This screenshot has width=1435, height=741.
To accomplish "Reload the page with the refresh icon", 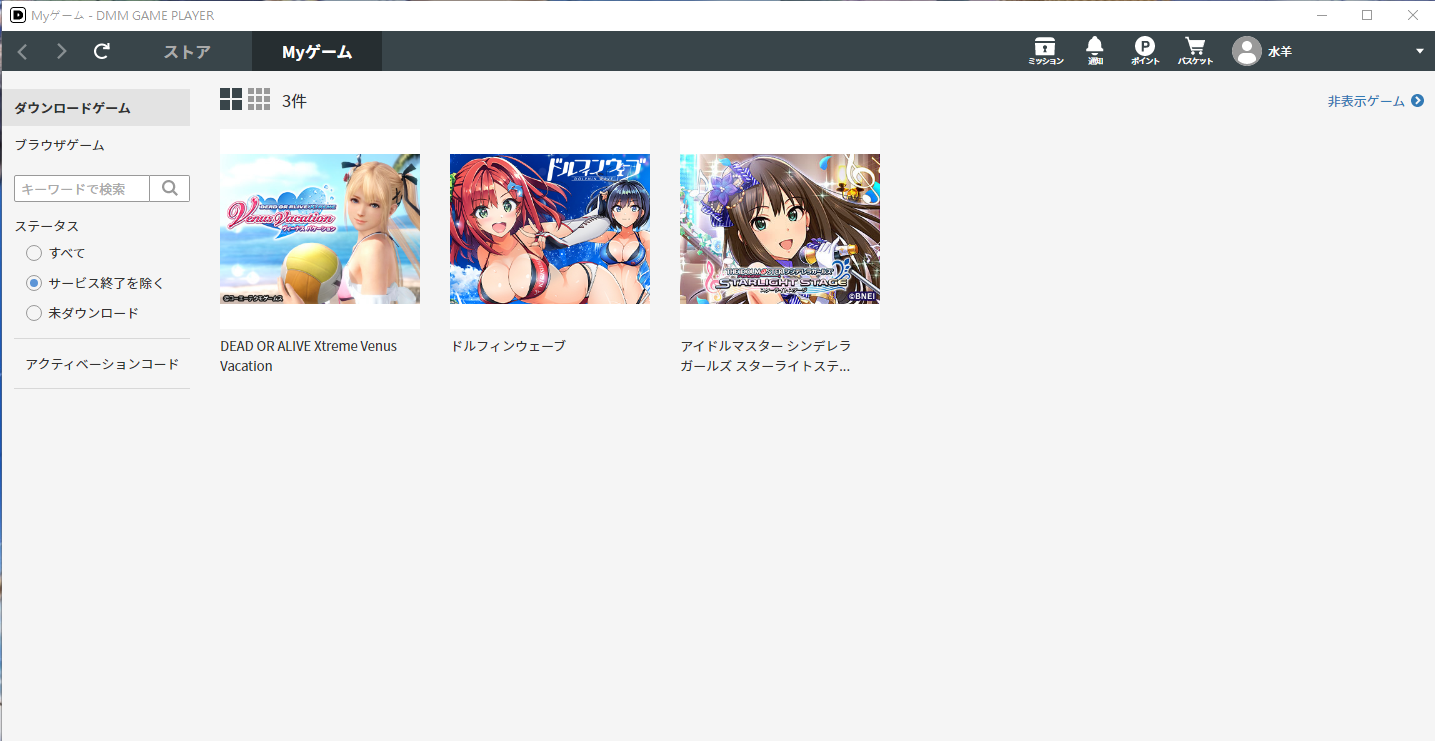I will coord(102,51).
